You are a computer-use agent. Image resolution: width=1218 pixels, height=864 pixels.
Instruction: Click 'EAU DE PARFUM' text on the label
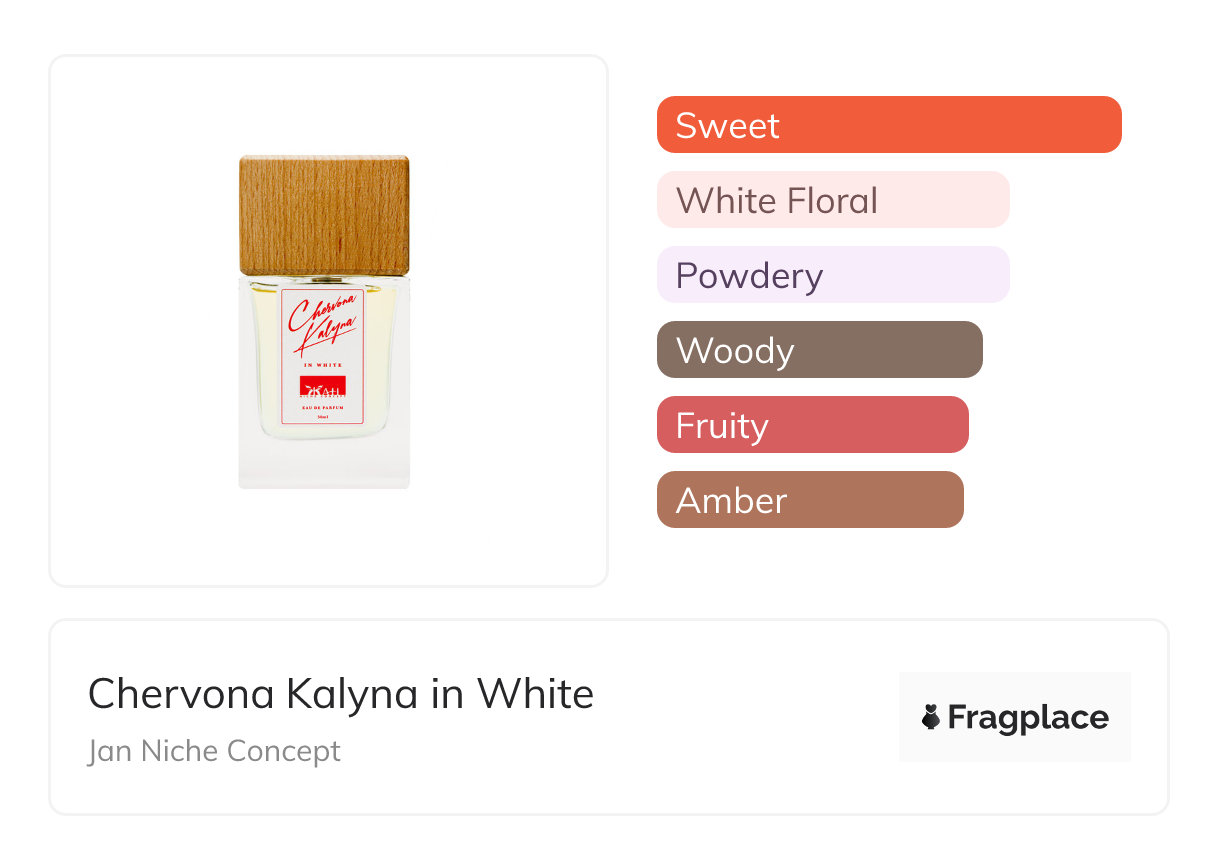[323, 408]
